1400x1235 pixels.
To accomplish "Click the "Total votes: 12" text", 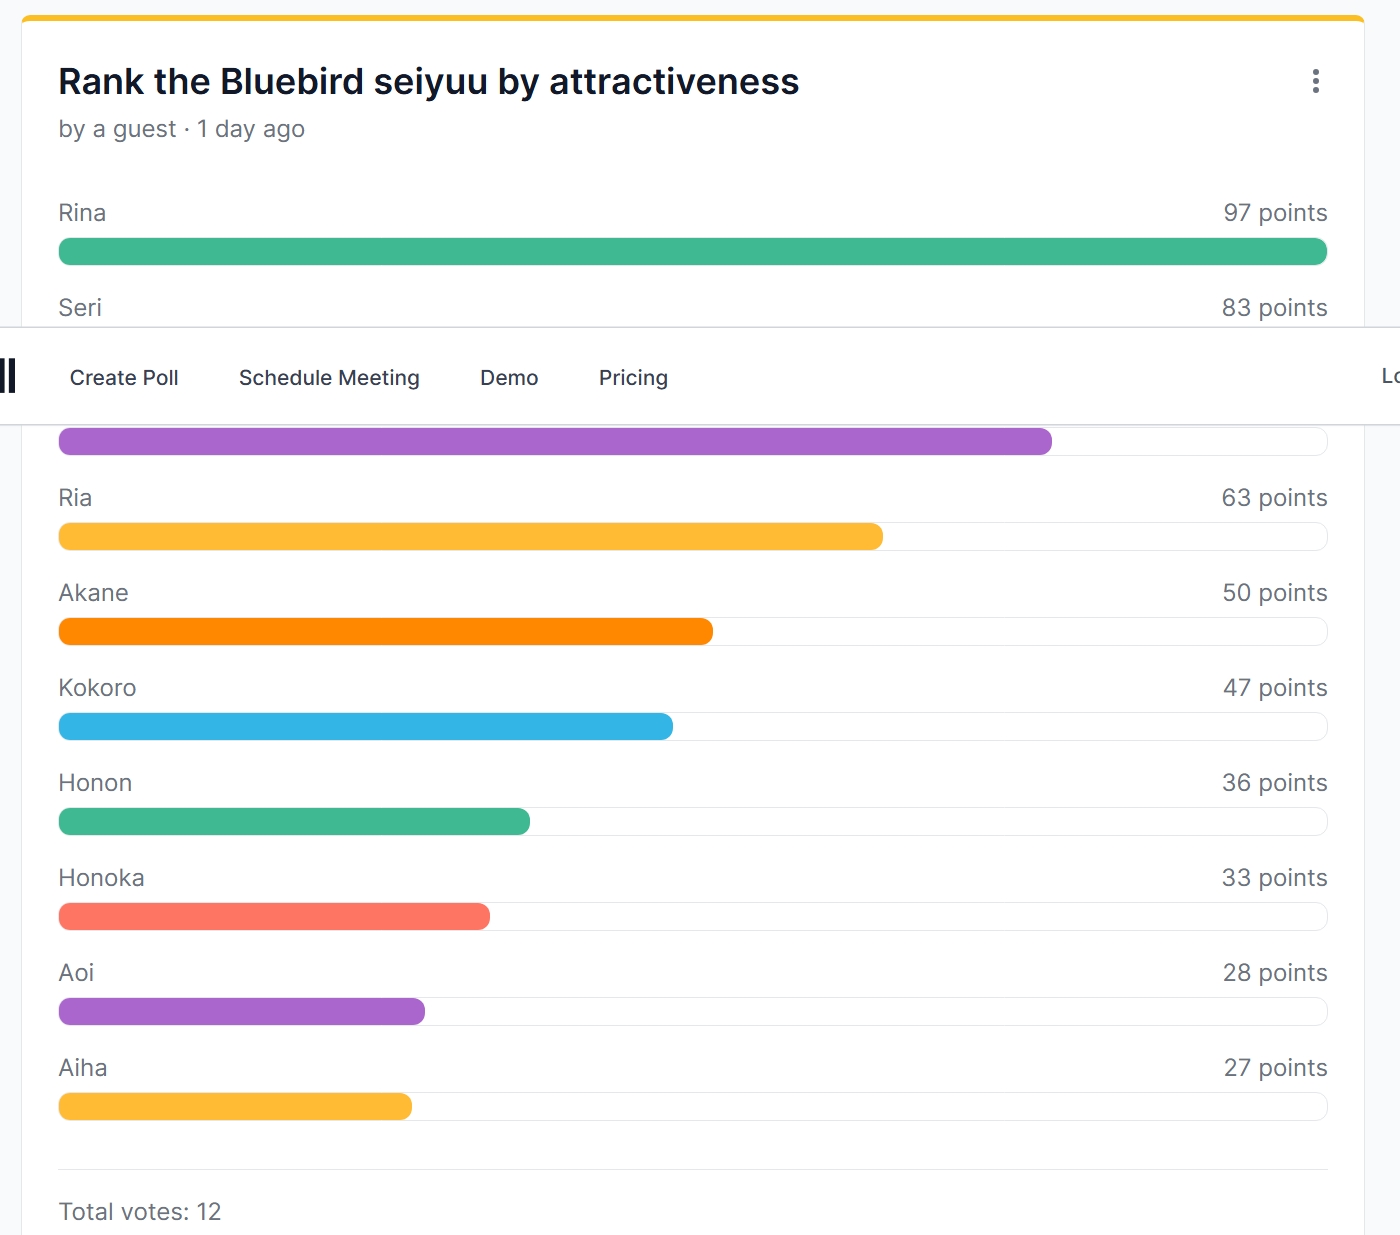I will (140, 1212).
